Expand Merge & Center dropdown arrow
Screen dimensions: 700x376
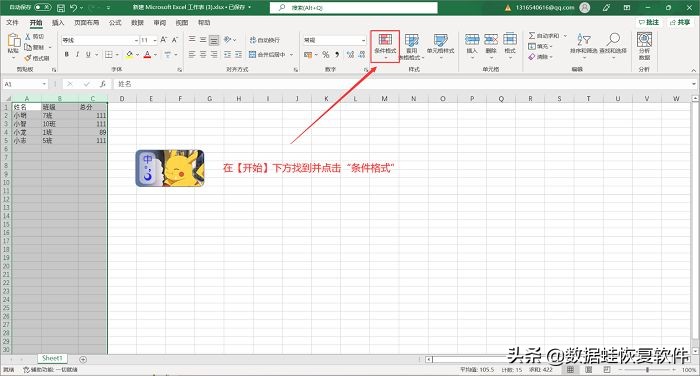click(x=292, y=55)
